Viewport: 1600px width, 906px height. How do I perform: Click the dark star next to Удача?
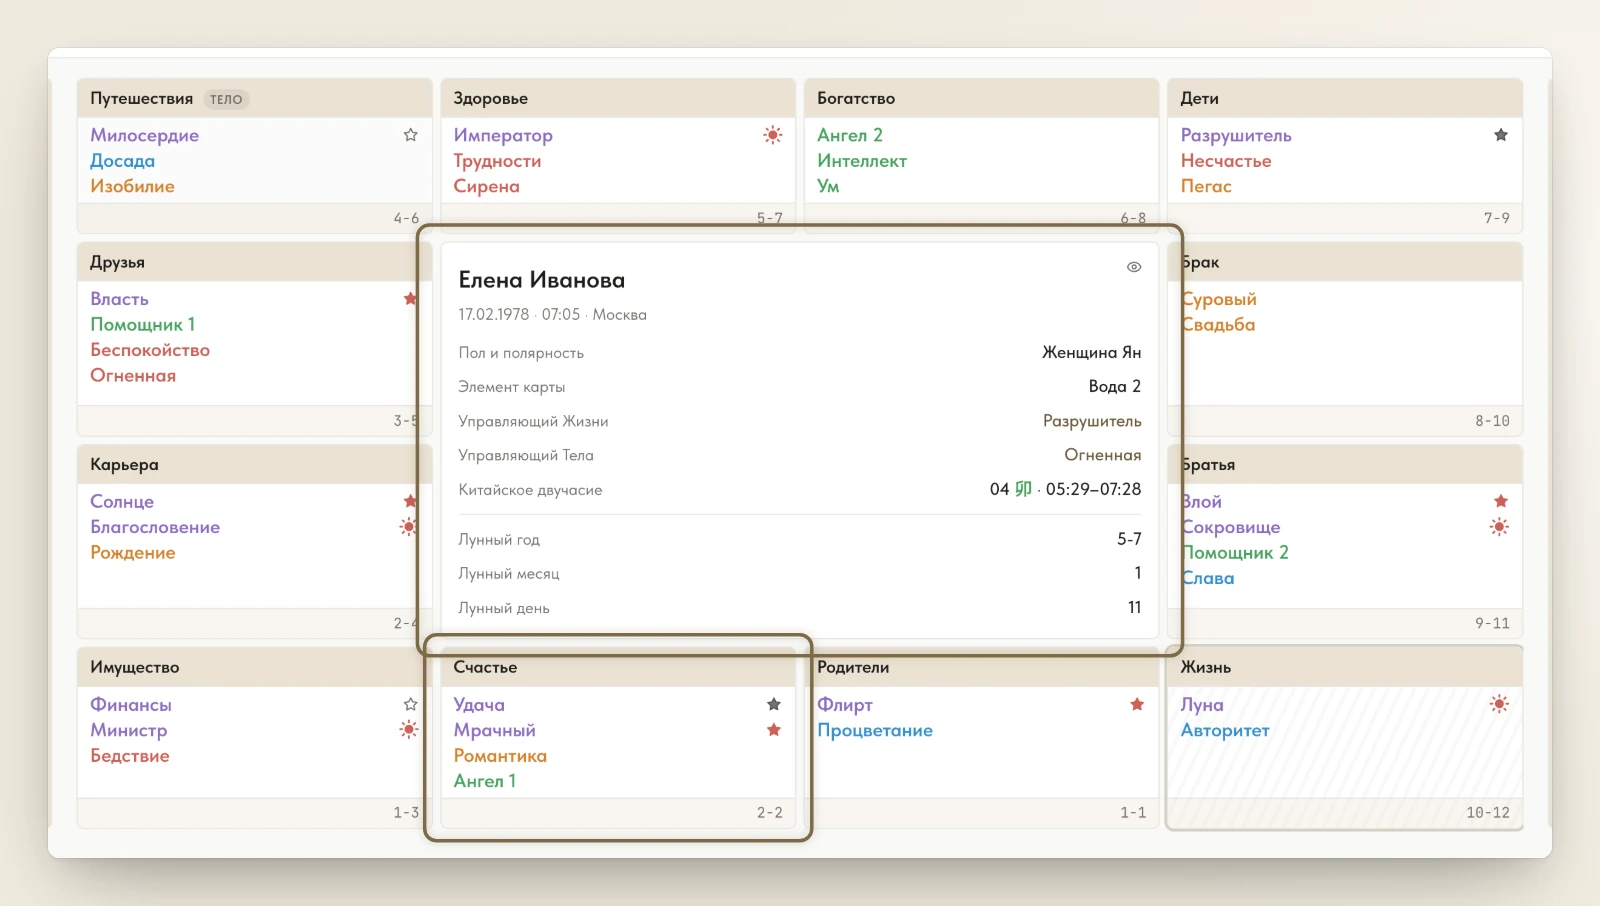[x=773, y=705]
